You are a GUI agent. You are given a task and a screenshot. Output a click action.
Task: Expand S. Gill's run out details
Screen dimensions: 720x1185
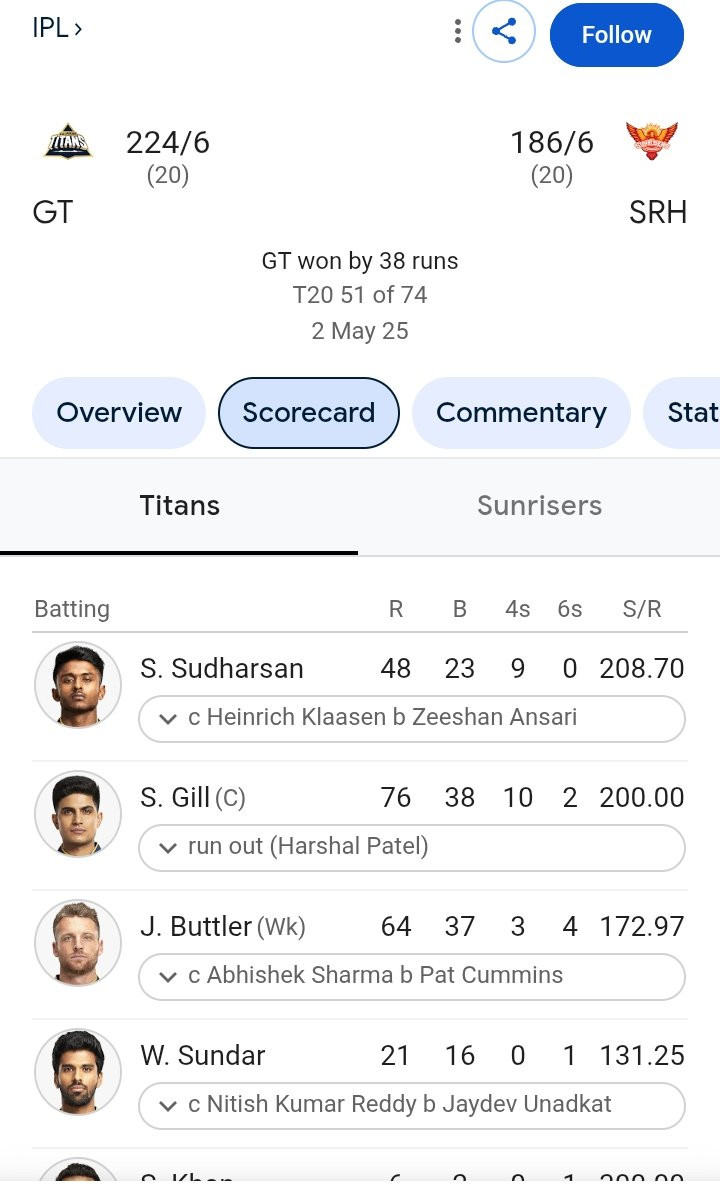pyautogui.click(x=411, y=847)
